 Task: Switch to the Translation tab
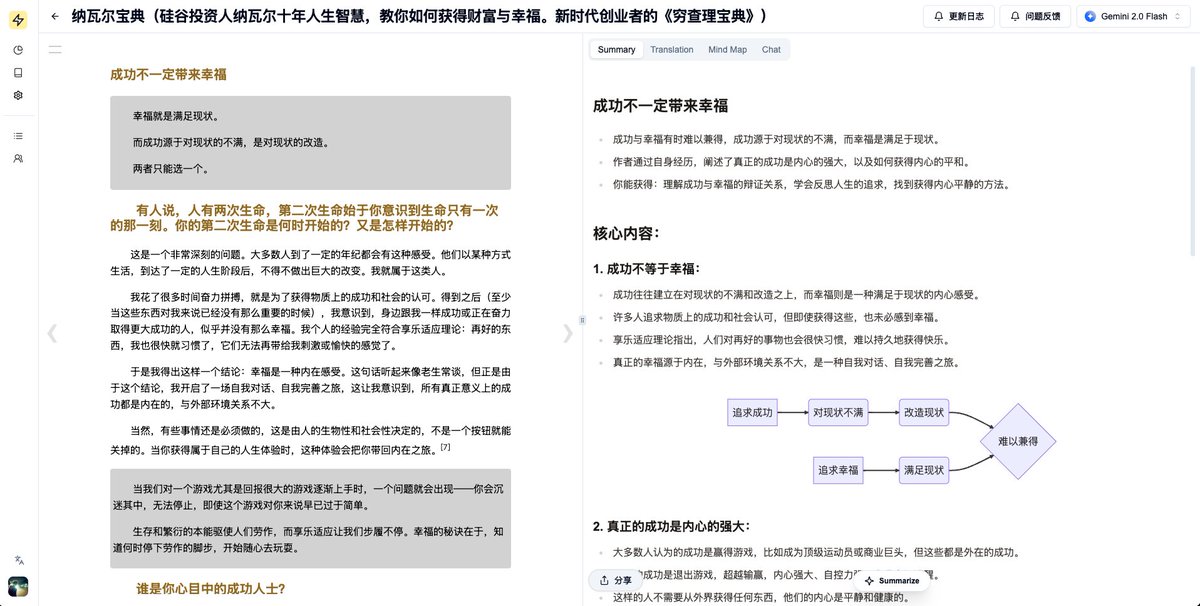pos(671,49)
